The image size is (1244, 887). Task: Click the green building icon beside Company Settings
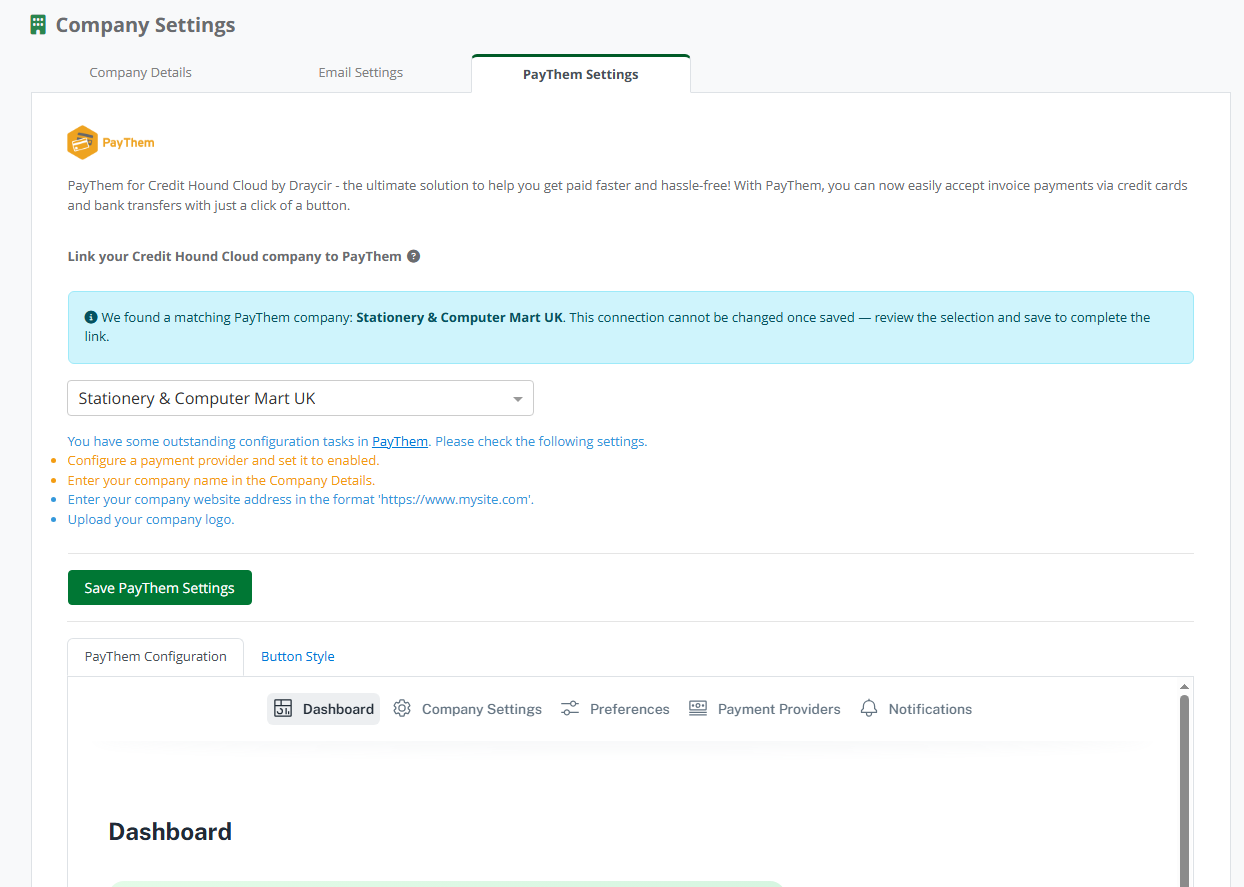click(39, 25)
